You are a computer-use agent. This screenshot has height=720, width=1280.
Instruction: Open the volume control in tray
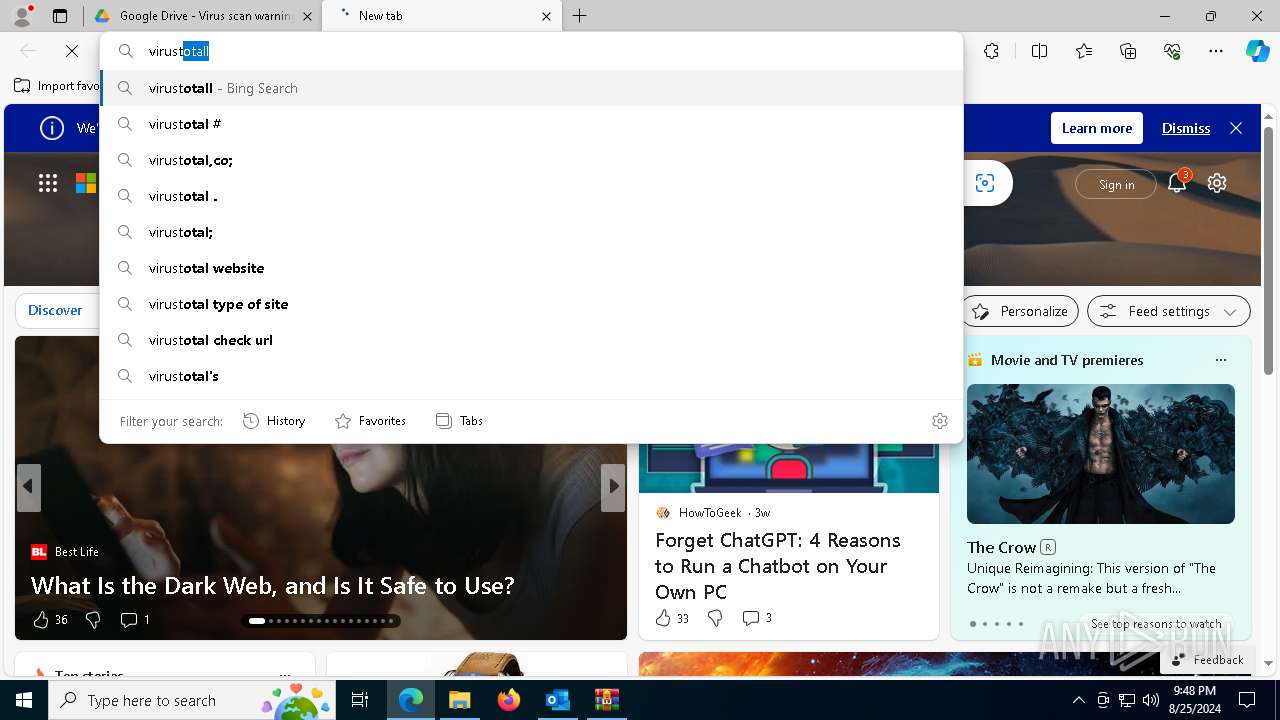click(x=1150, y=700)
